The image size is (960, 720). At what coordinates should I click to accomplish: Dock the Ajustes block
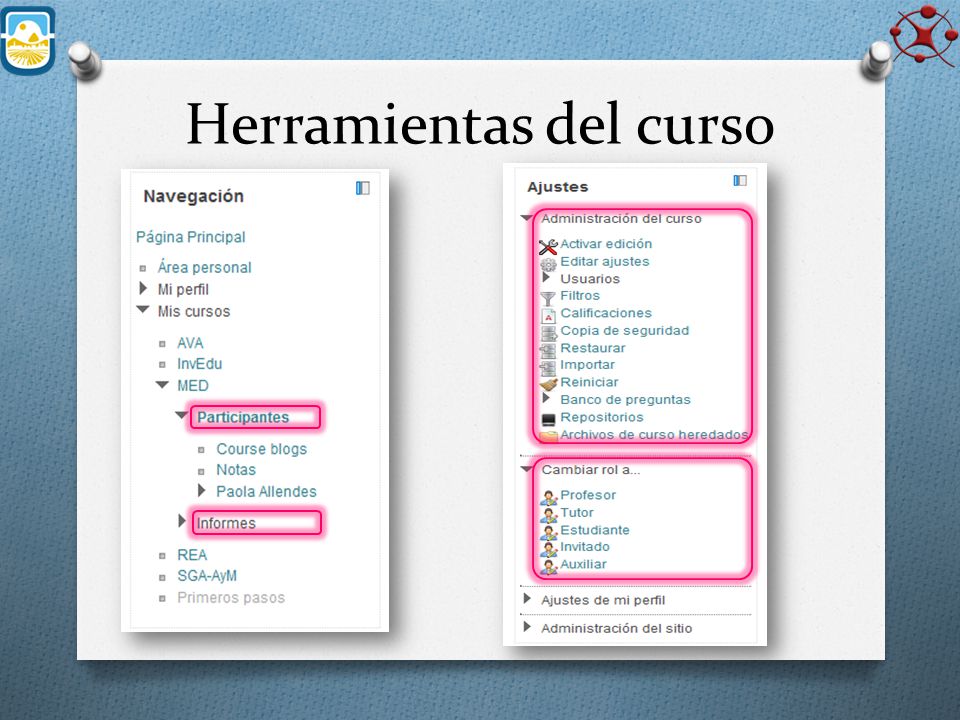[x=740, y=180]
